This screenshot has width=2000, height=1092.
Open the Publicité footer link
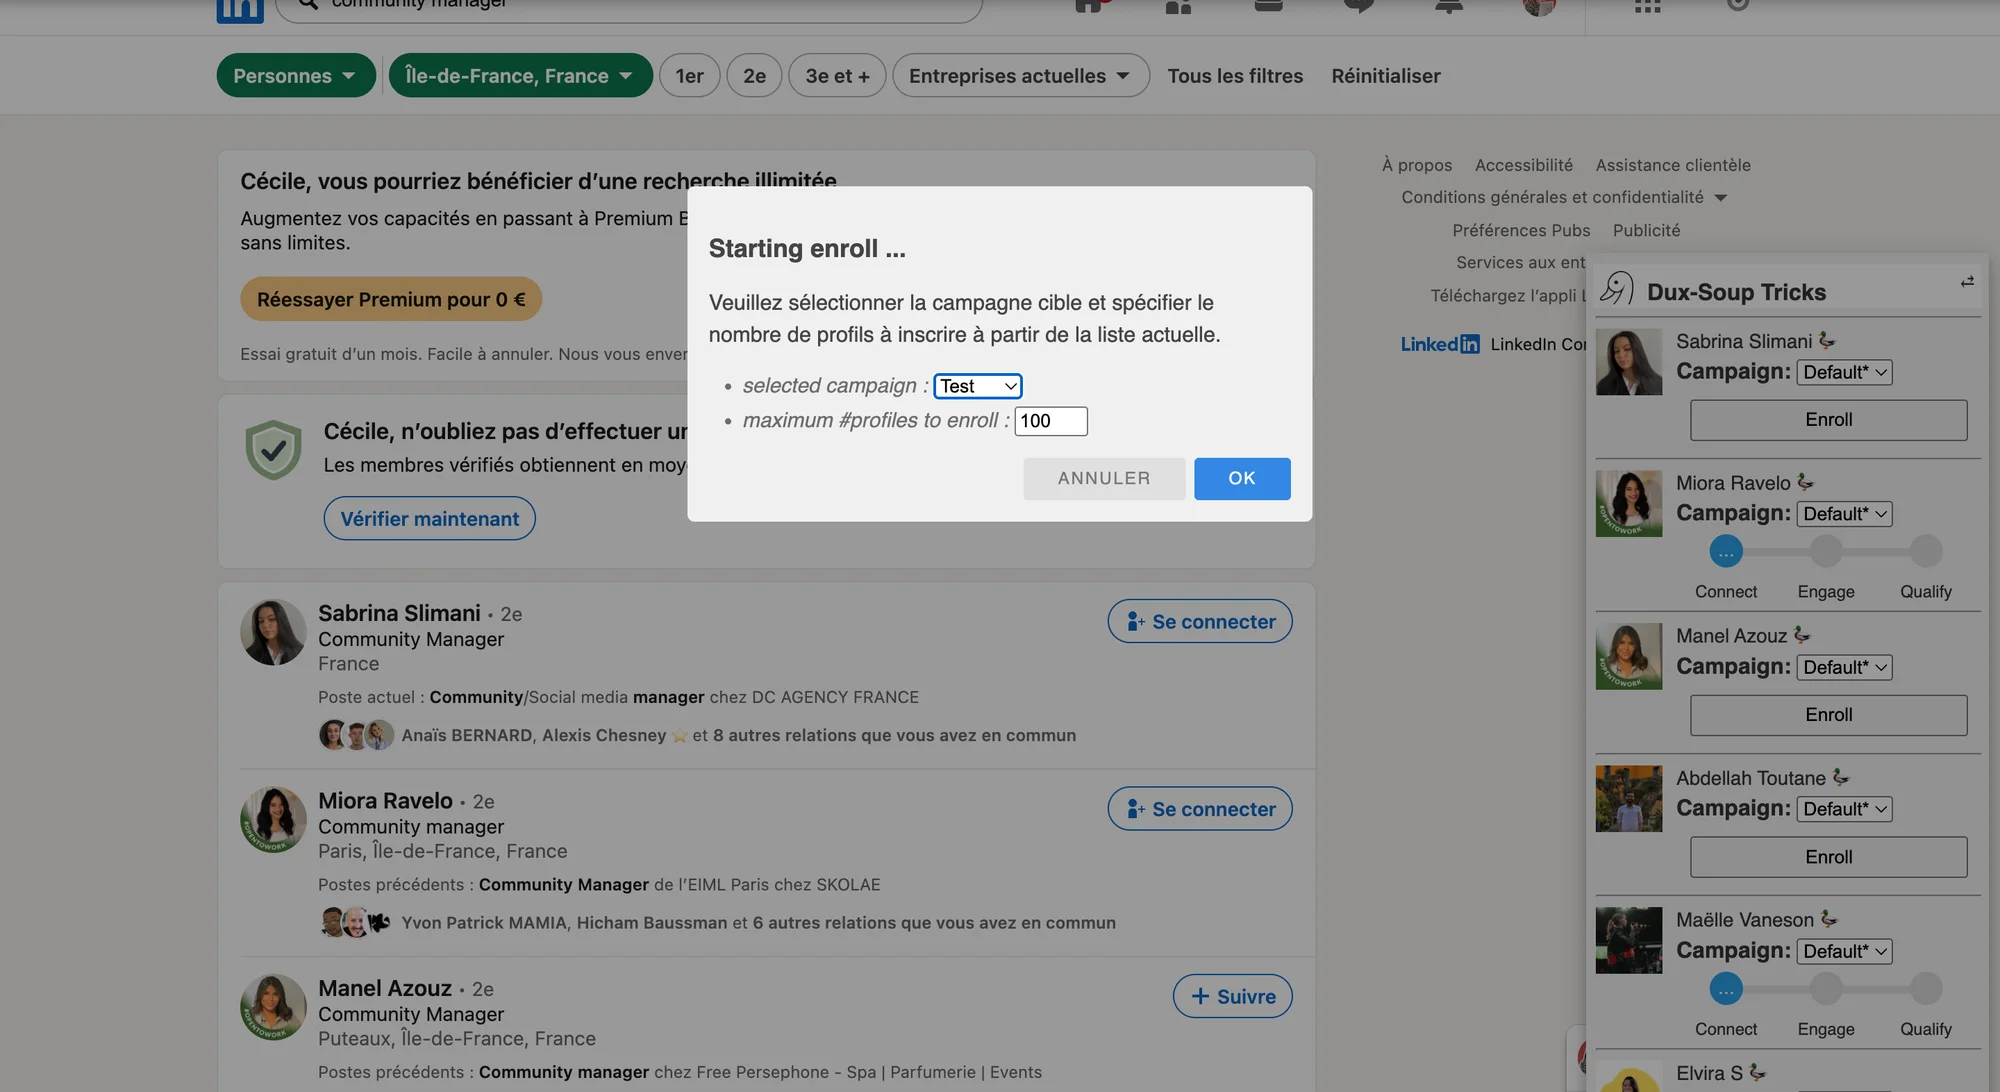(x=1646, y=230)
